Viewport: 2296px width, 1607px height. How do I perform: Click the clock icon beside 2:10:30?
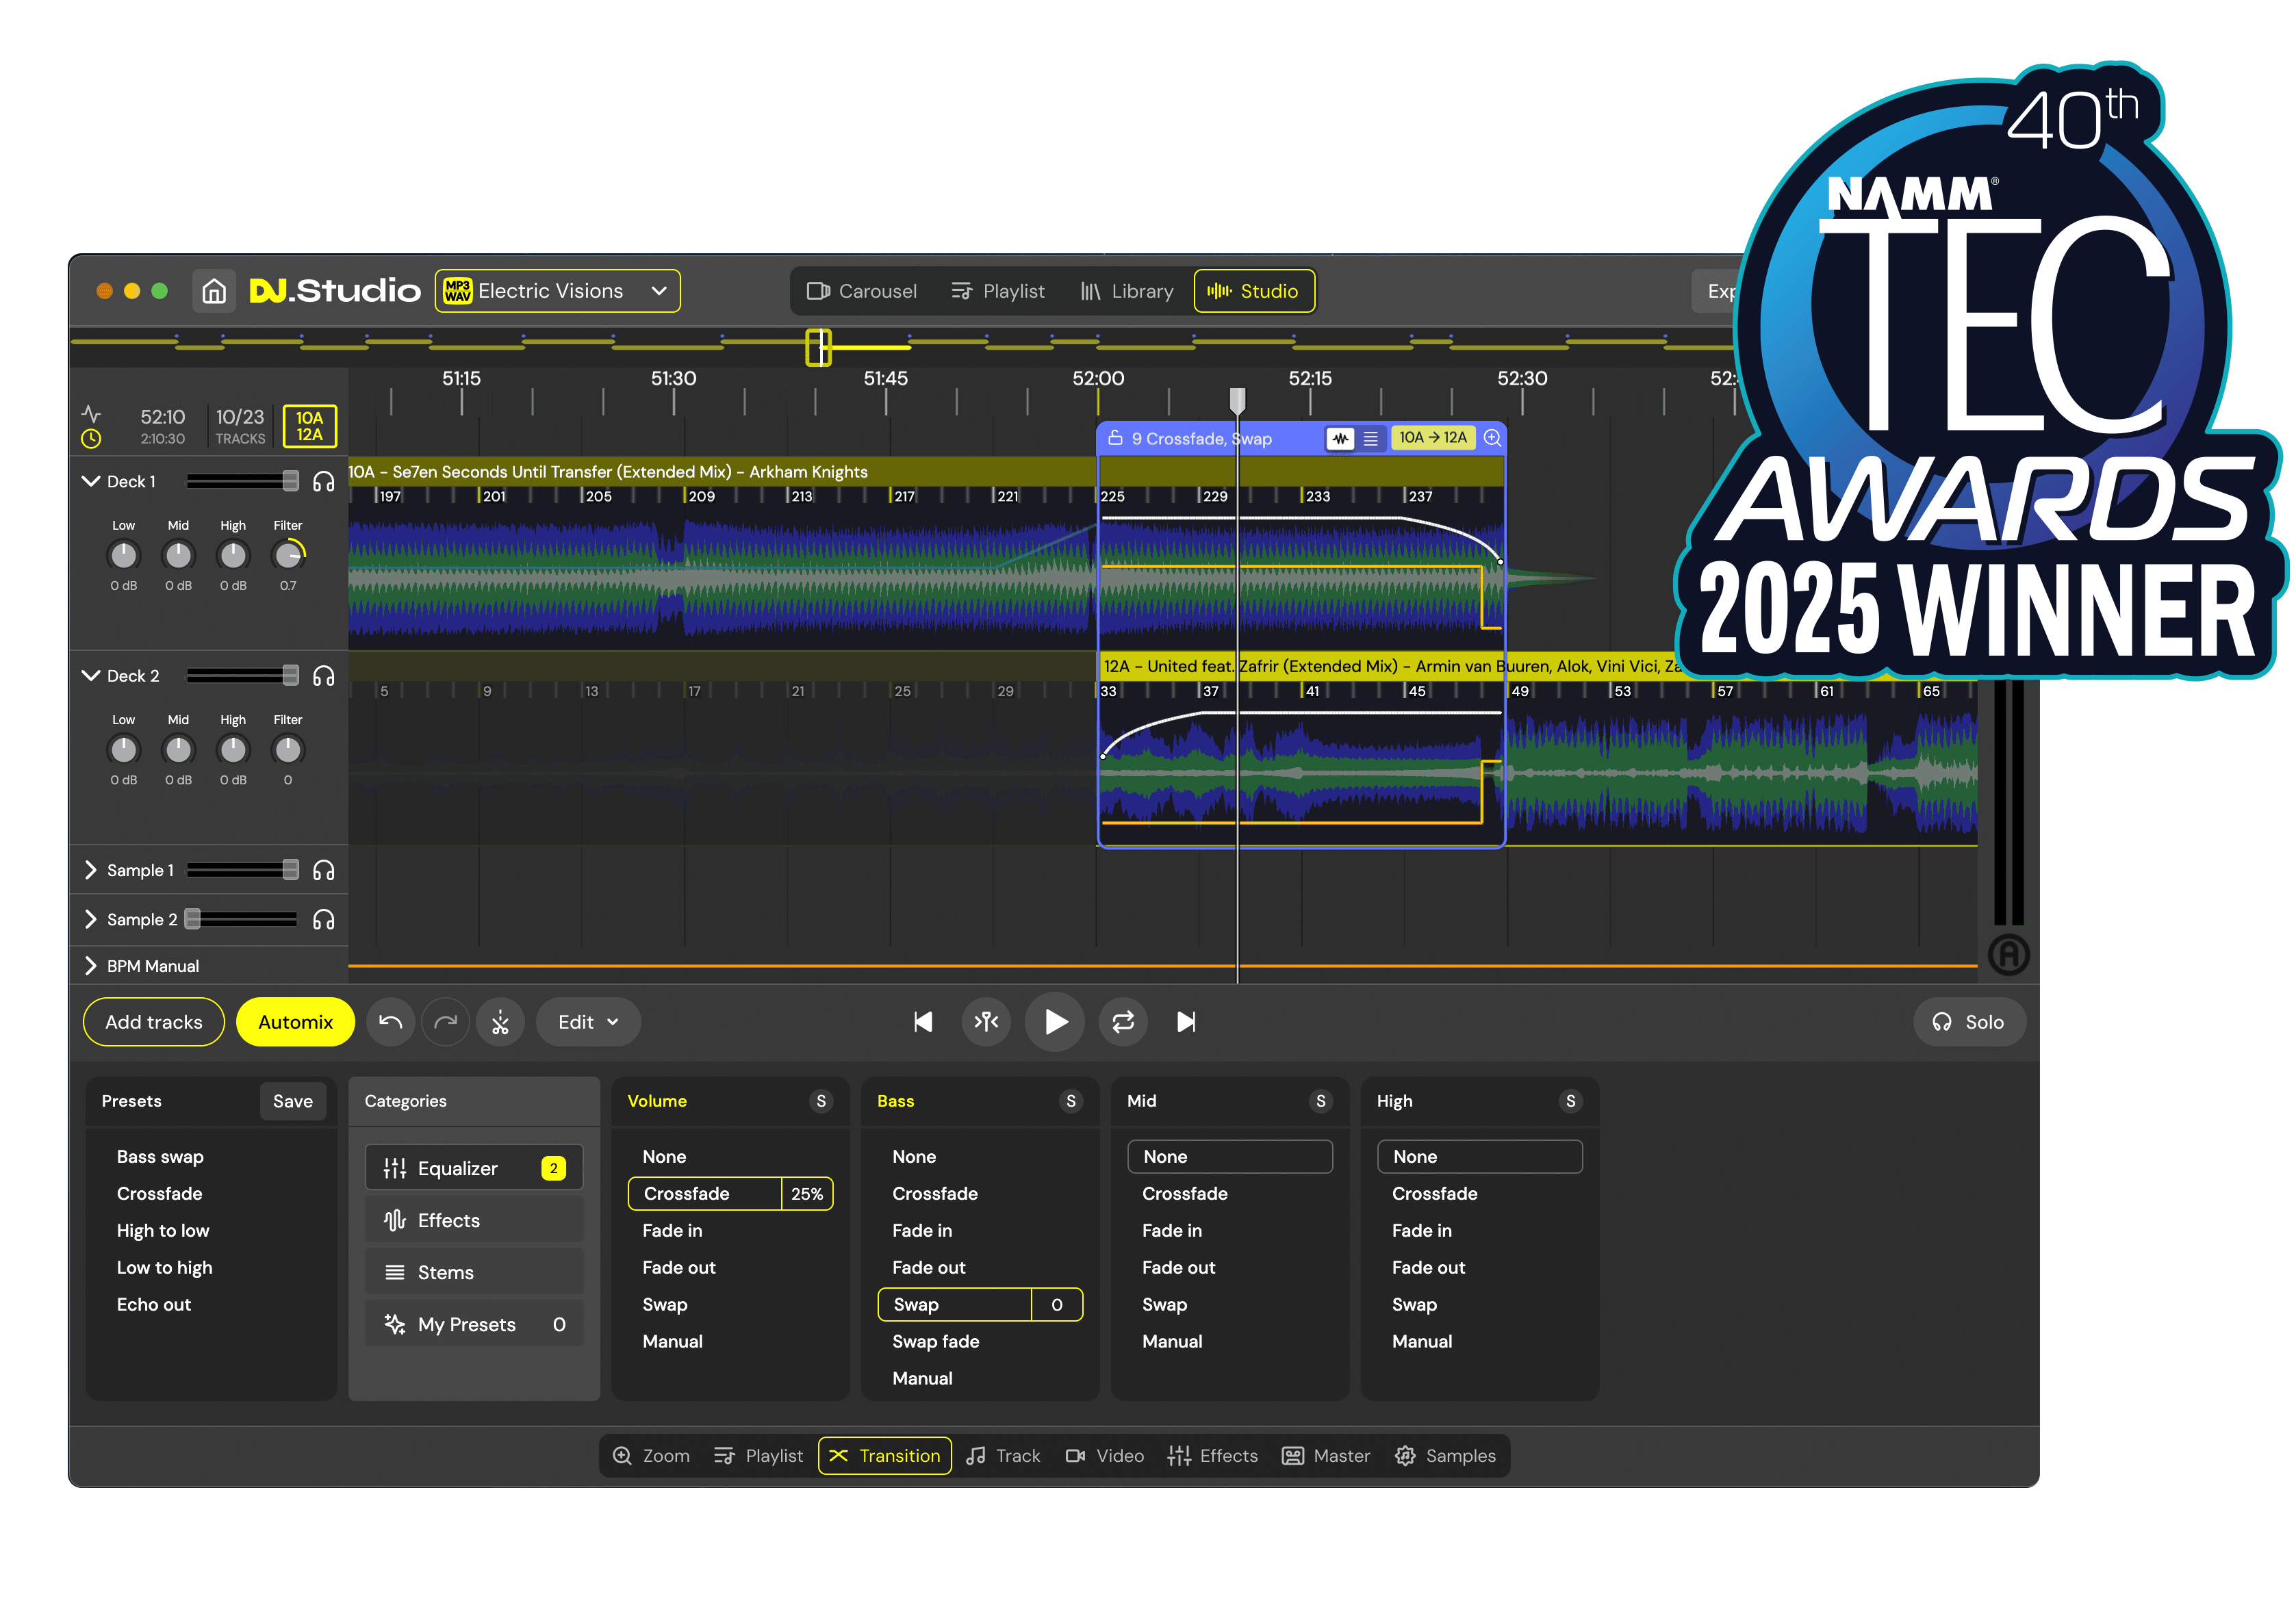[91, 439]
